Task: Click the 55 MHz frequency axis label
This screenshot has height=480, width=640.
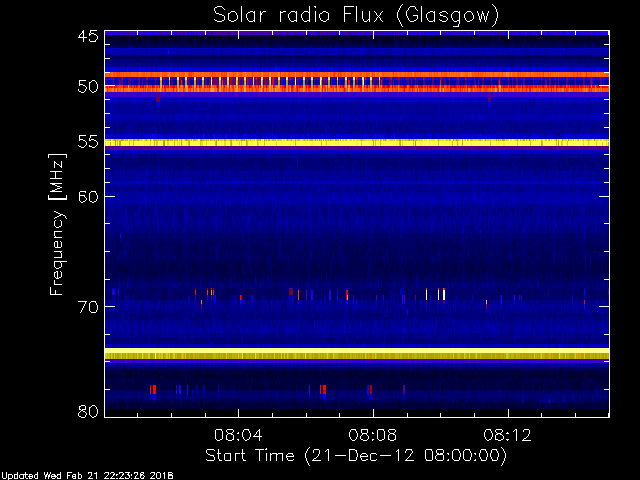Action: 88,142
